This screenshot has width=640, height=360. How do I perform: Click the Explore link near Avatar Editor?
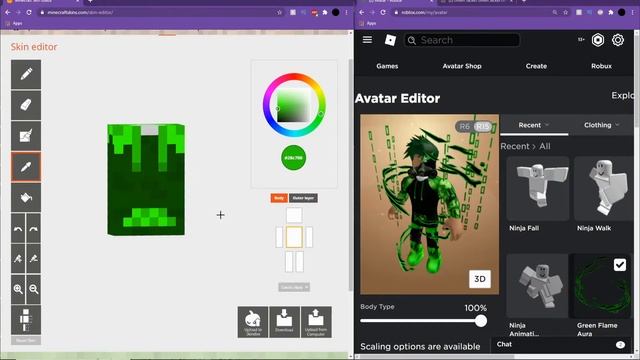click(623, 96)
